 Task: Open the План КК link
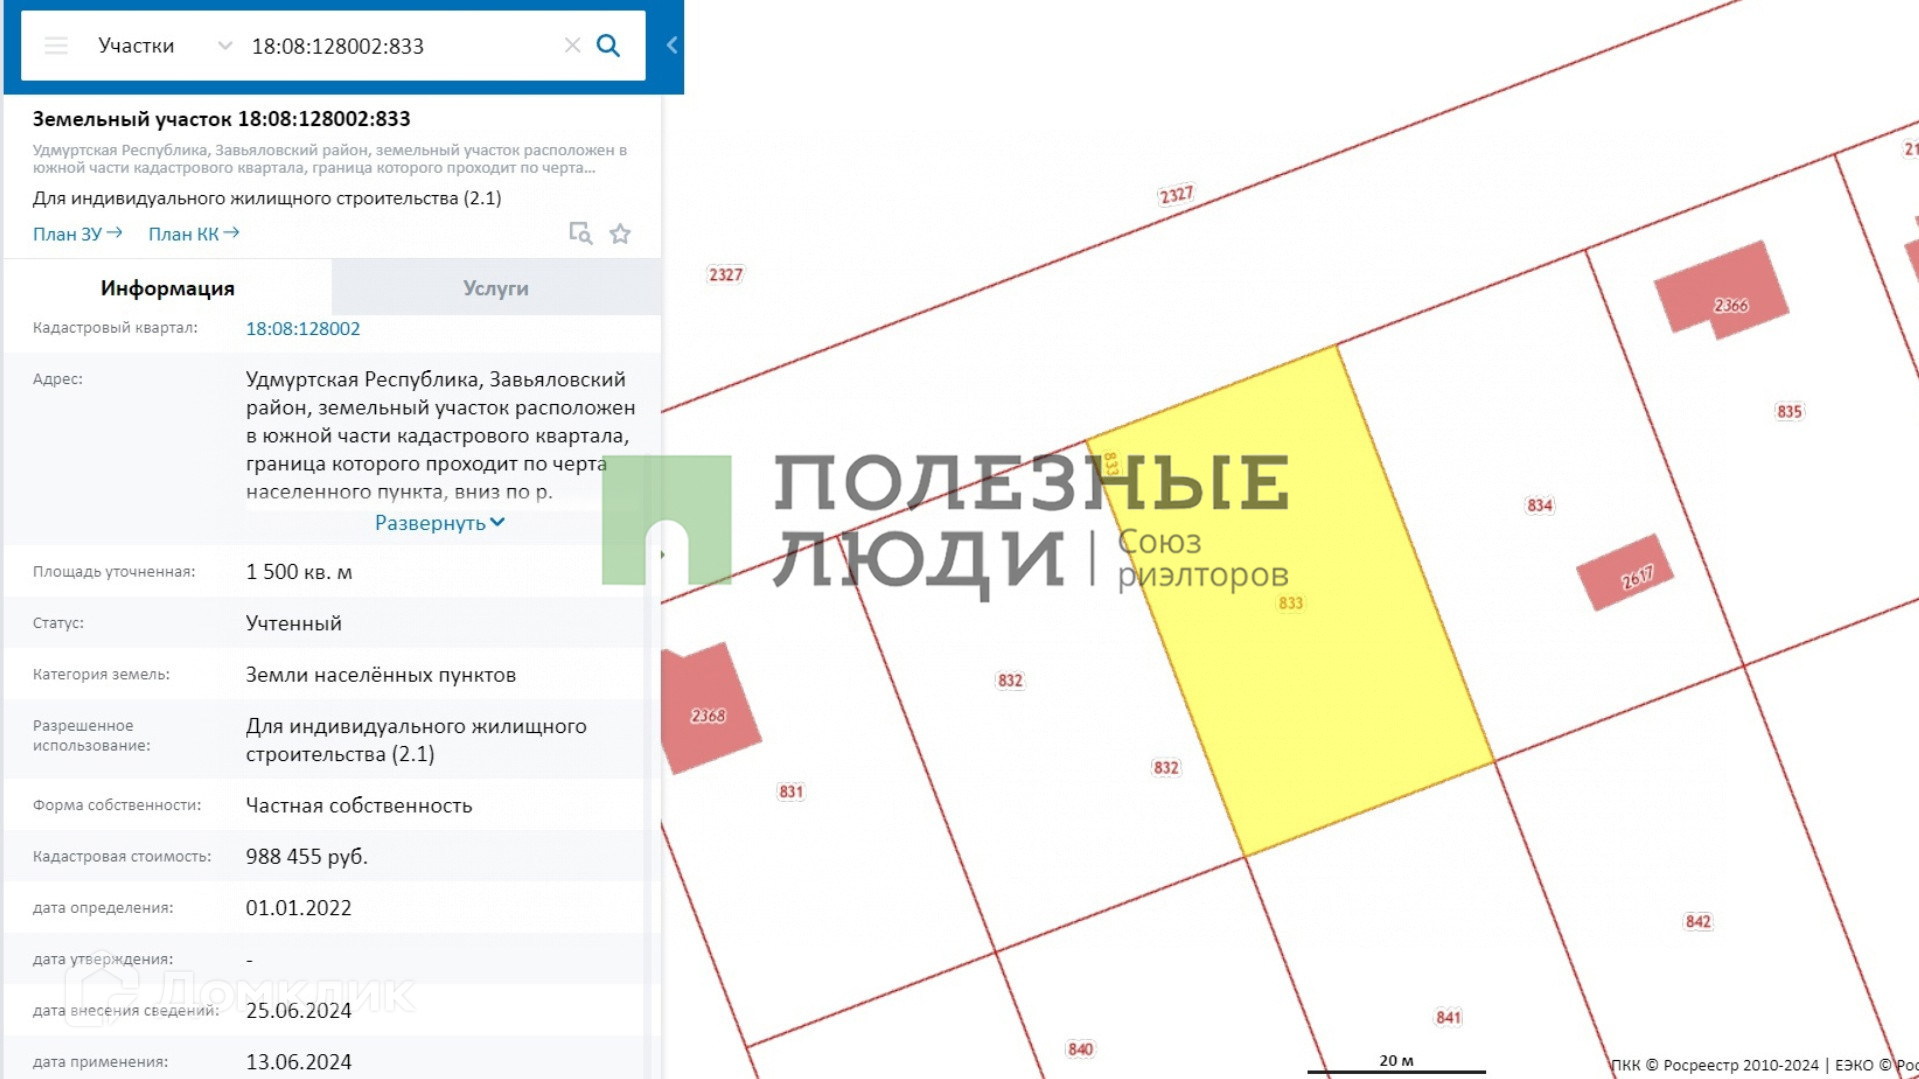pyautogui.click(x=194, y=234)
